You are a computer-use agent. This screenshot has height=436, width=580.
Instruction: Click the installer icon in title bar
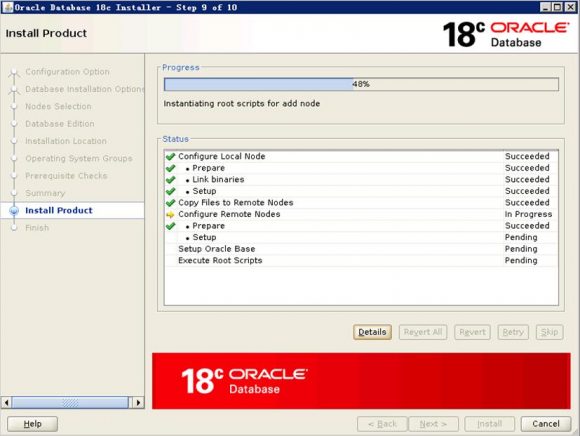click(x=7, y=7)
